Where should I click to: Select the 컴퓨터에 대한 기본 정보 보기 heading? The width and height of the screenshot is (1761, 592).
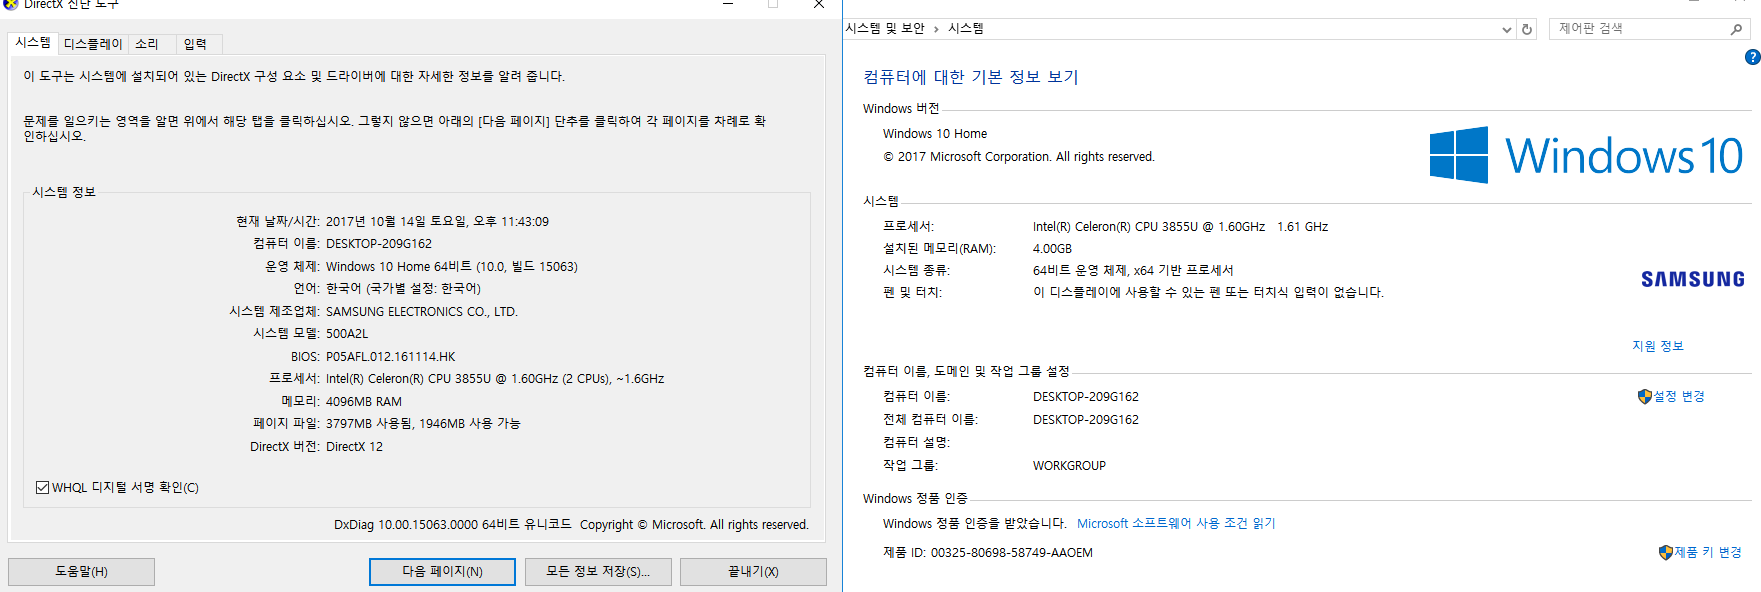971,77
